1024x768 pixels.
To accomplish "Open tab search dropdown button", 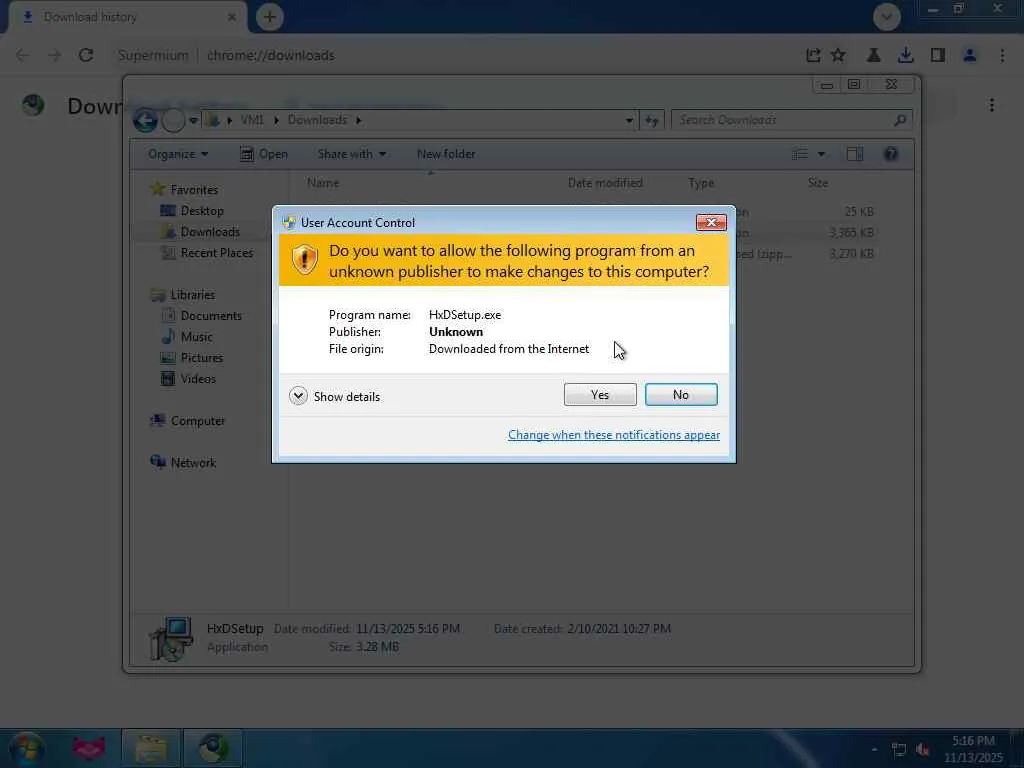I will point(886,17).
